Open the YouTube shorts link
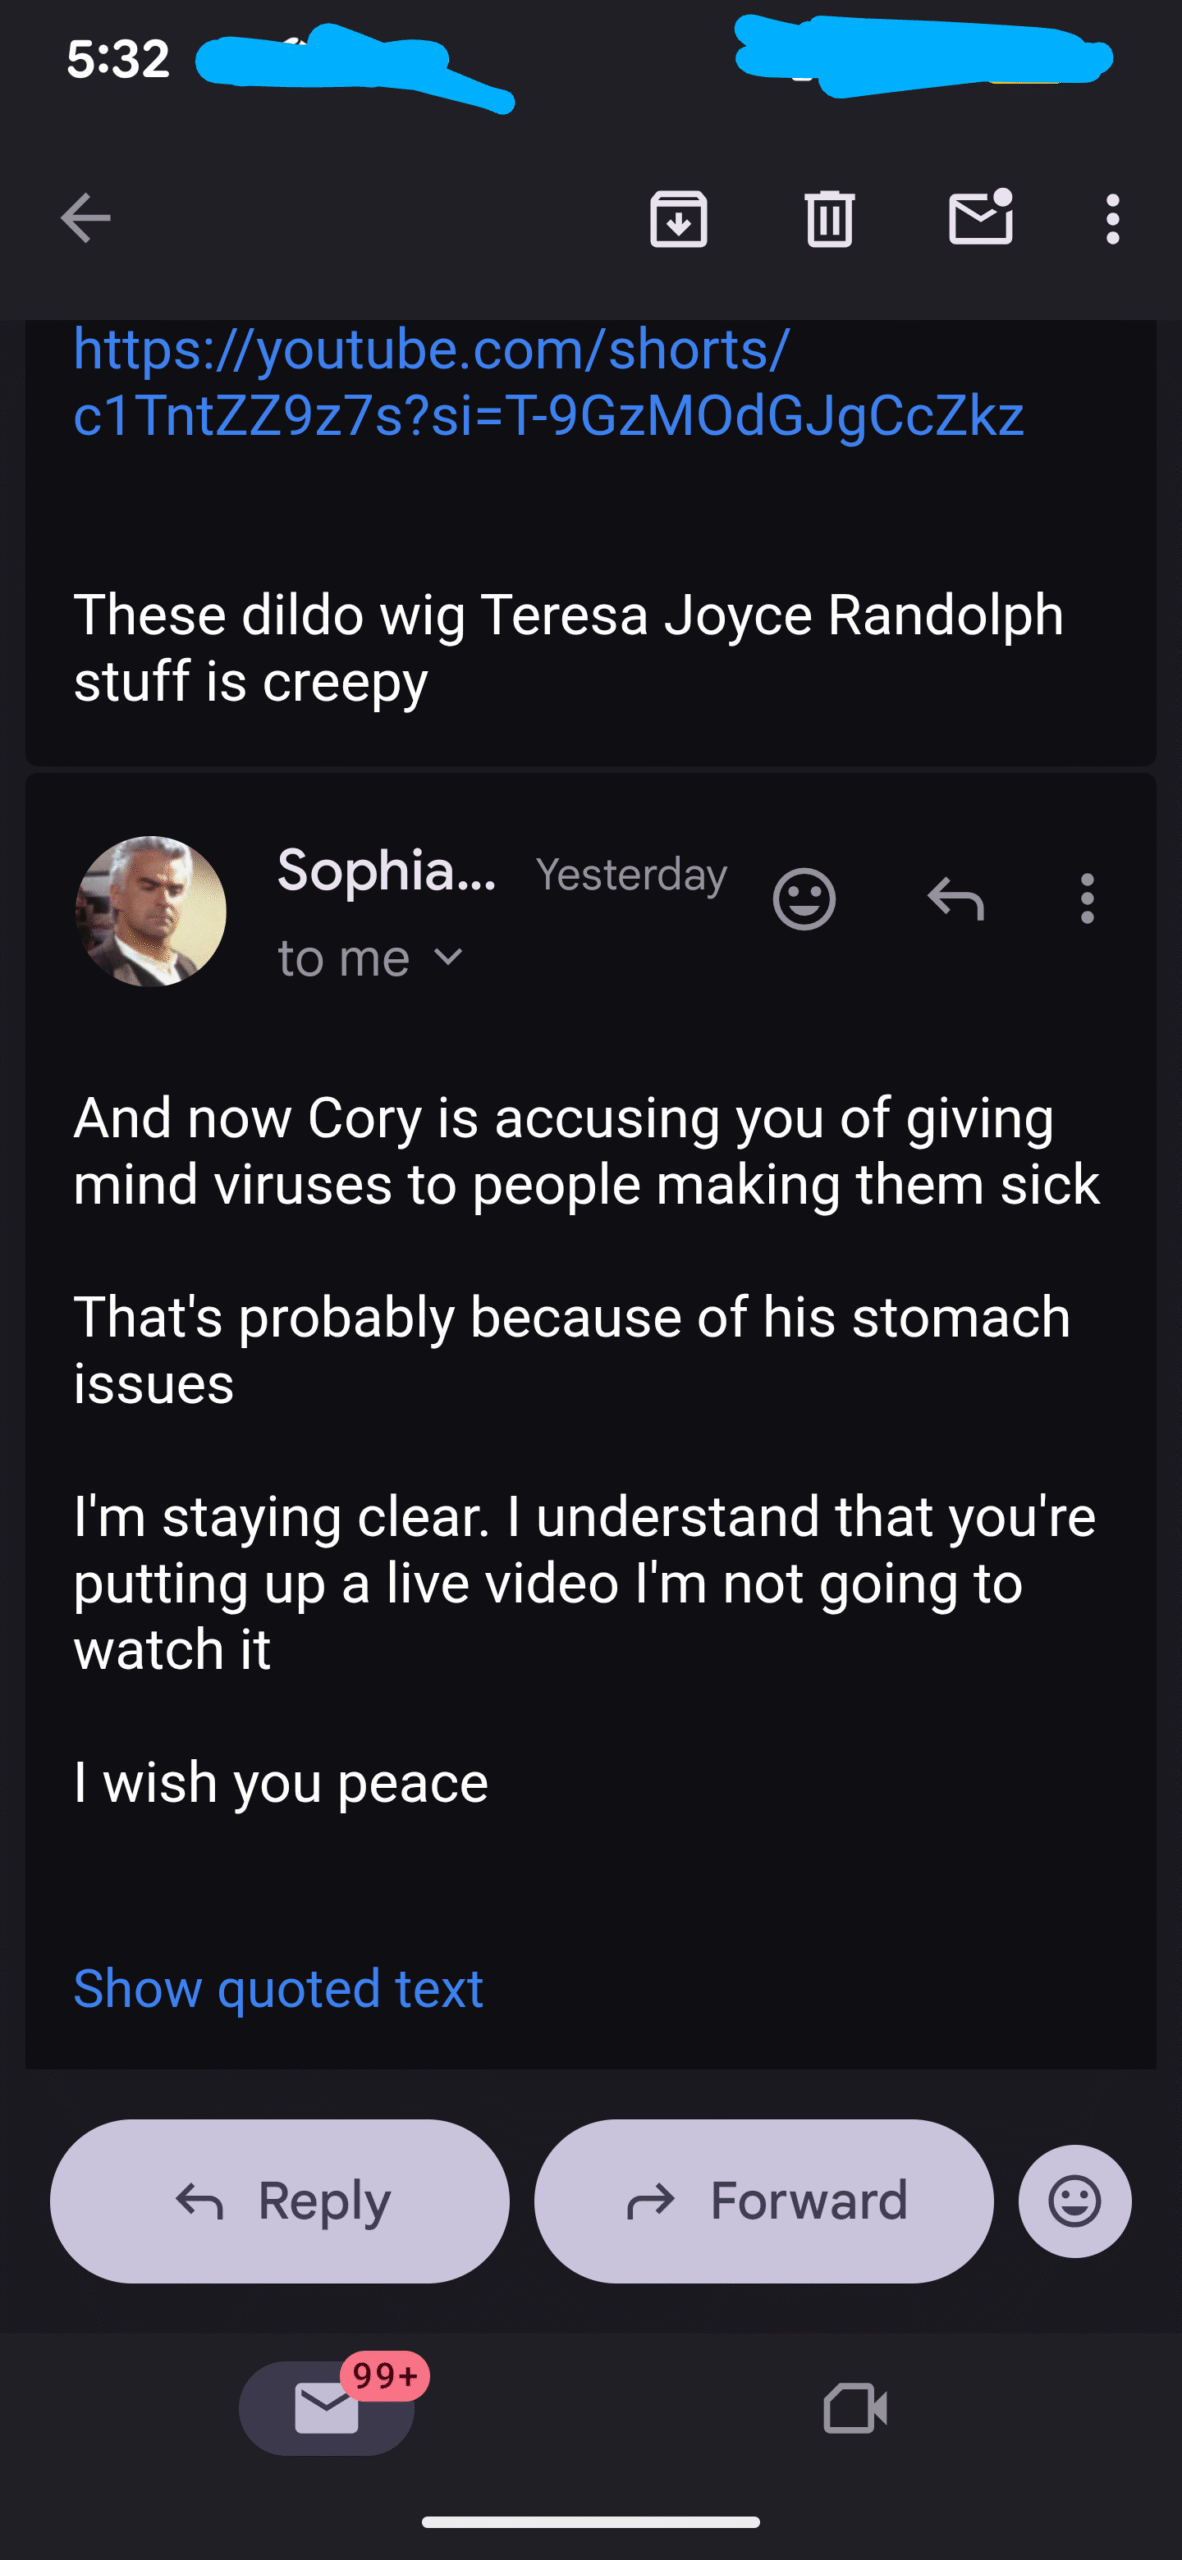This screenshot has width=1182, height=2560. coord(548,382)
